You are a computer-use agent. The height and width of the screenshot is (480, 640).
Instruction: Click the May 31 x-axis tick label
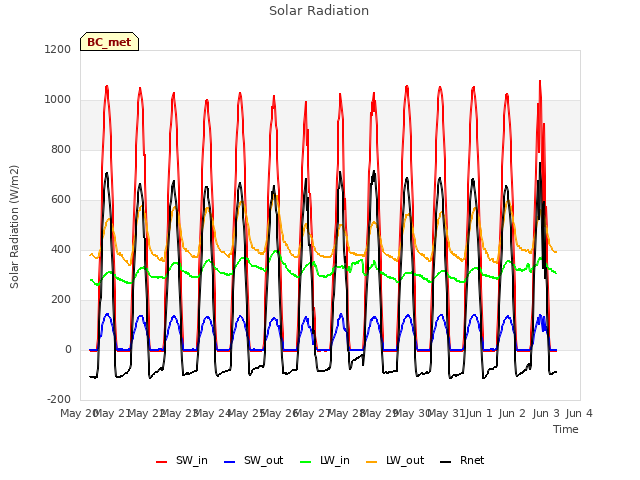click(x=447, y=413)
